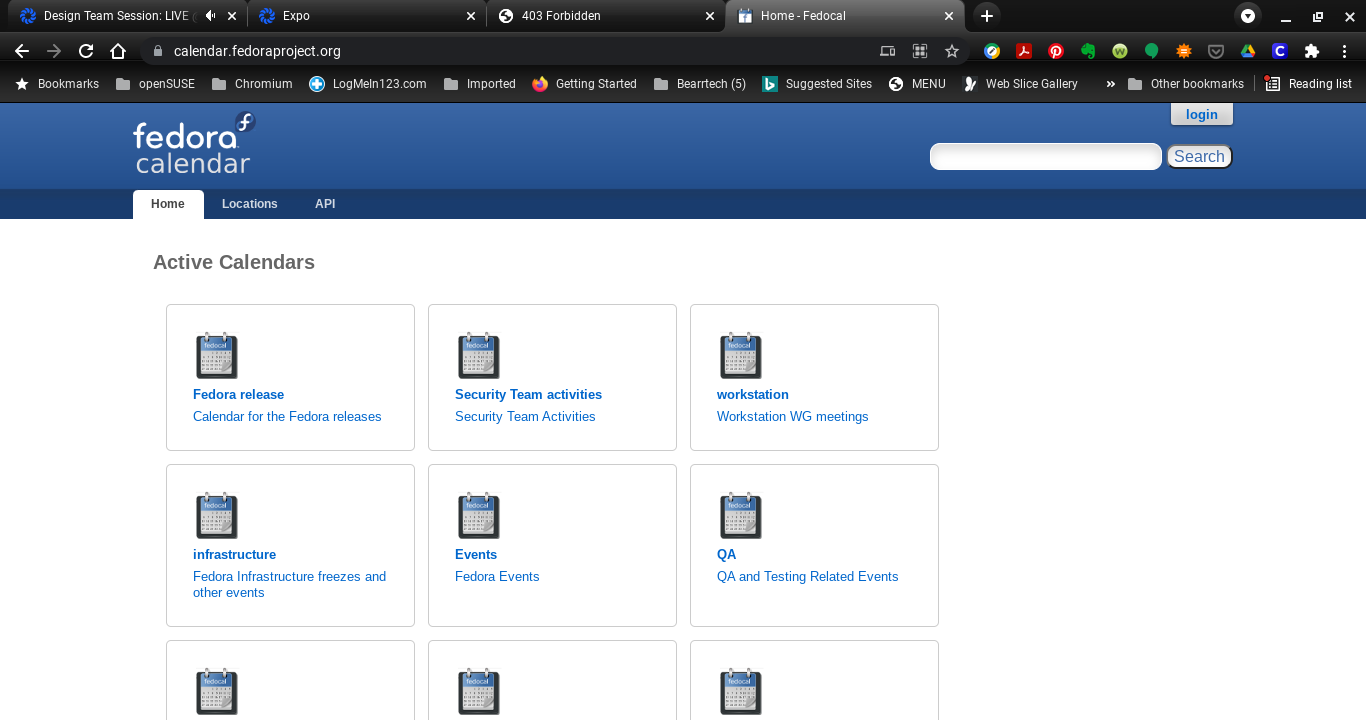Click the Workstation WG meetings description link

(x=793, y=417)
